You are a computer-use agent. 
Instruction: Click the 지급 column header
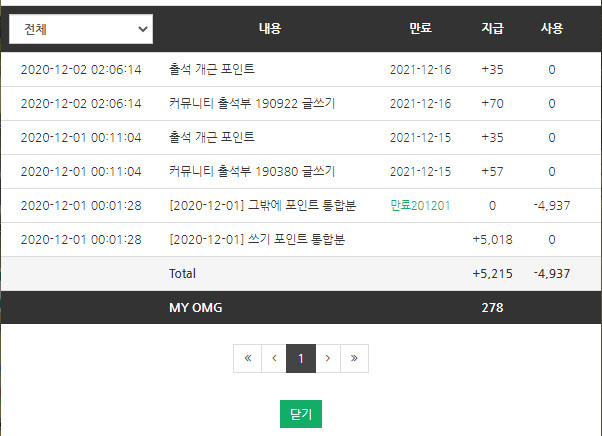tap(493, 28)
